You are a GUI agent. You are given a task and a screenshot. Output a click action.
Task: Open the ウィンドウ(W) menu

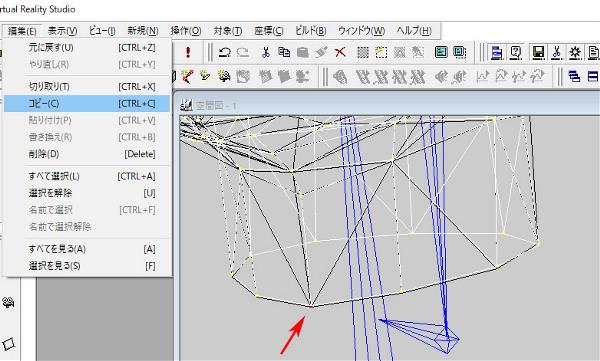coord(361,31)
